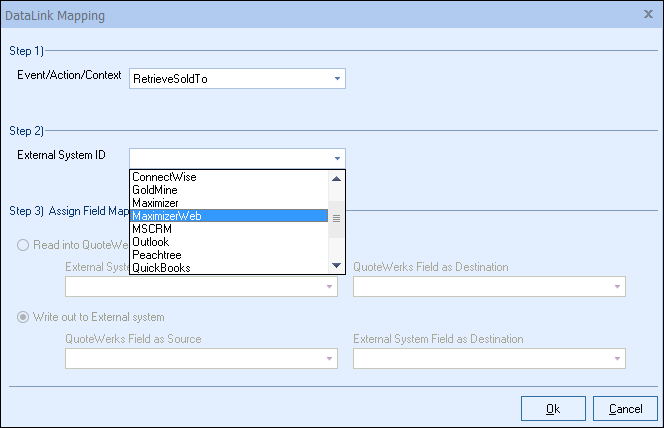Image resolution: width=664 pixels, height=428 pixels.
Task: Click the list scroll down arrow
Action: coord(337,266)
